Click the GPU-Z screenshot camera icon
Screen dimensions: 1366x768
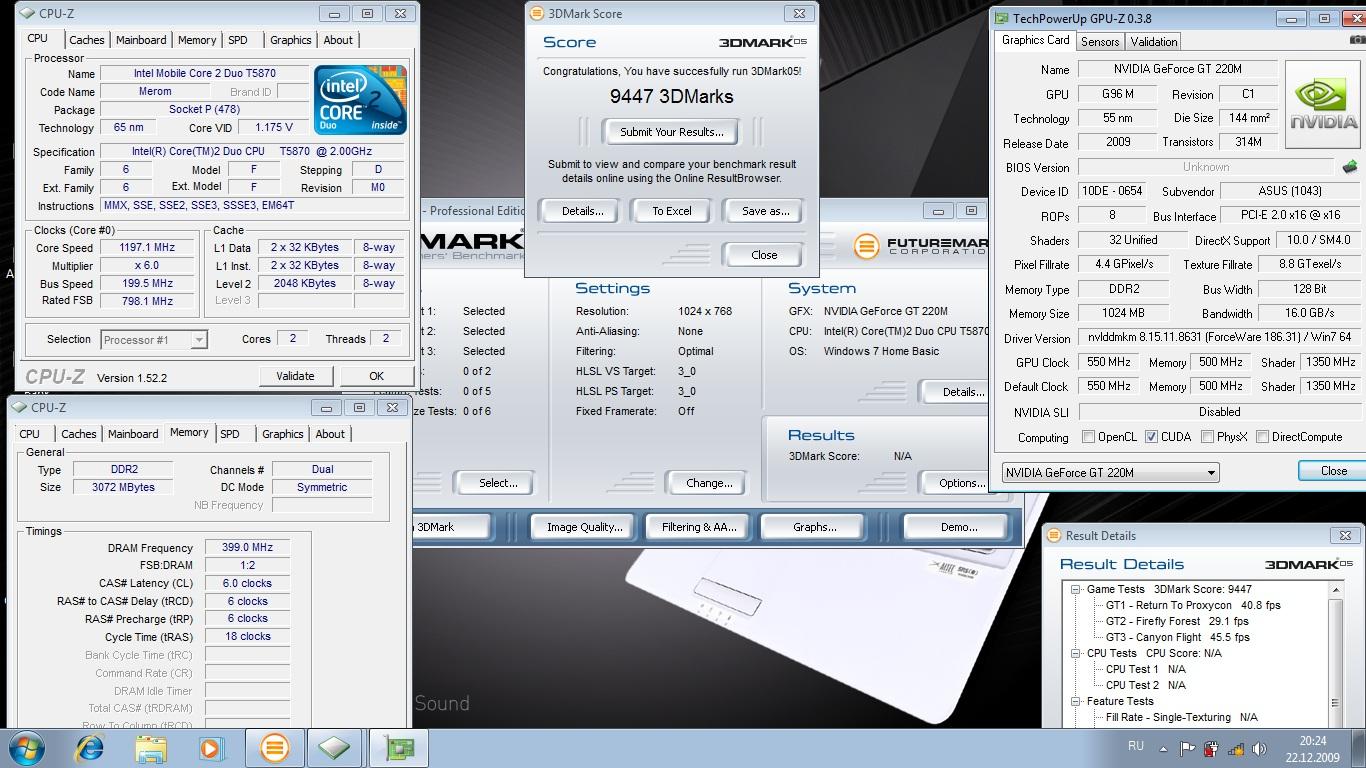[1357, 41]
